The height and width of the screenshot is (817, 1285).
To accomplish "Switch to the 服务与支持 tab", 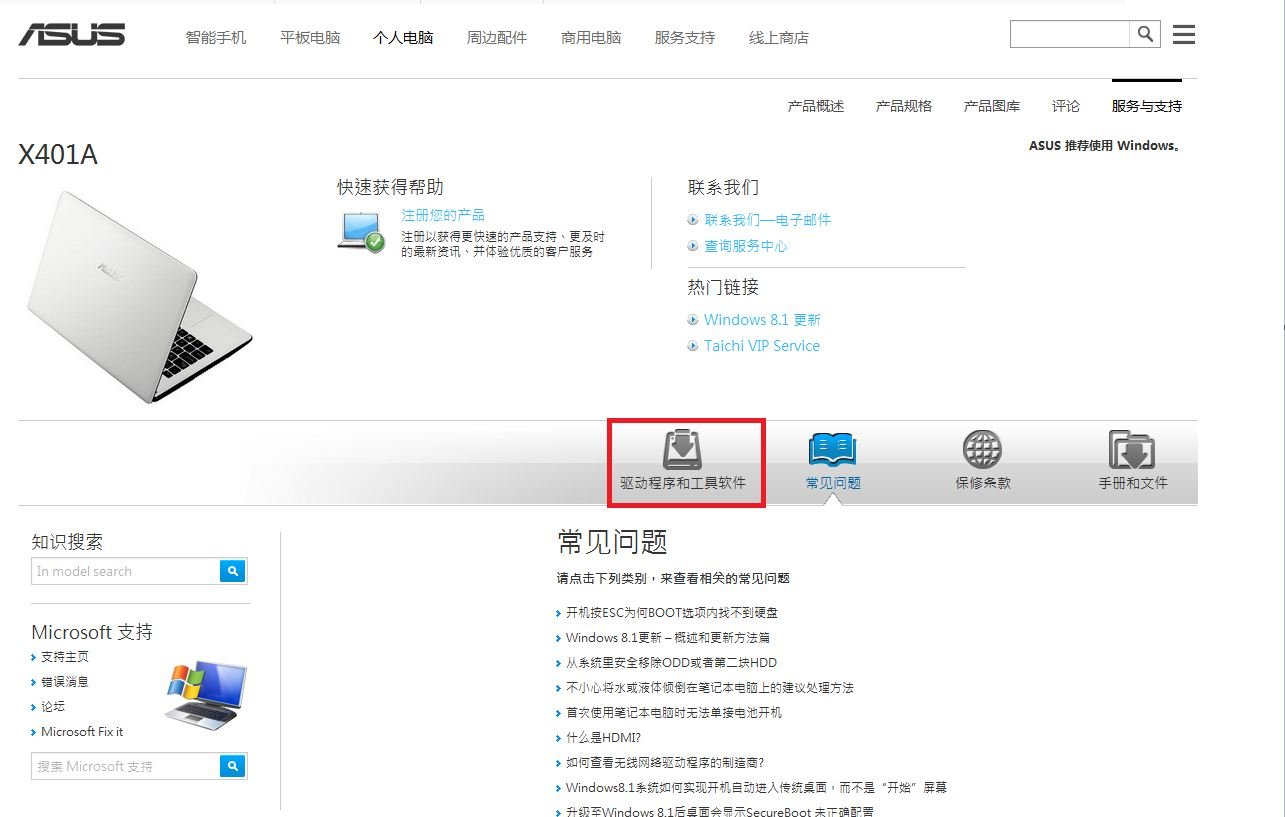I will pos(1144,105).
